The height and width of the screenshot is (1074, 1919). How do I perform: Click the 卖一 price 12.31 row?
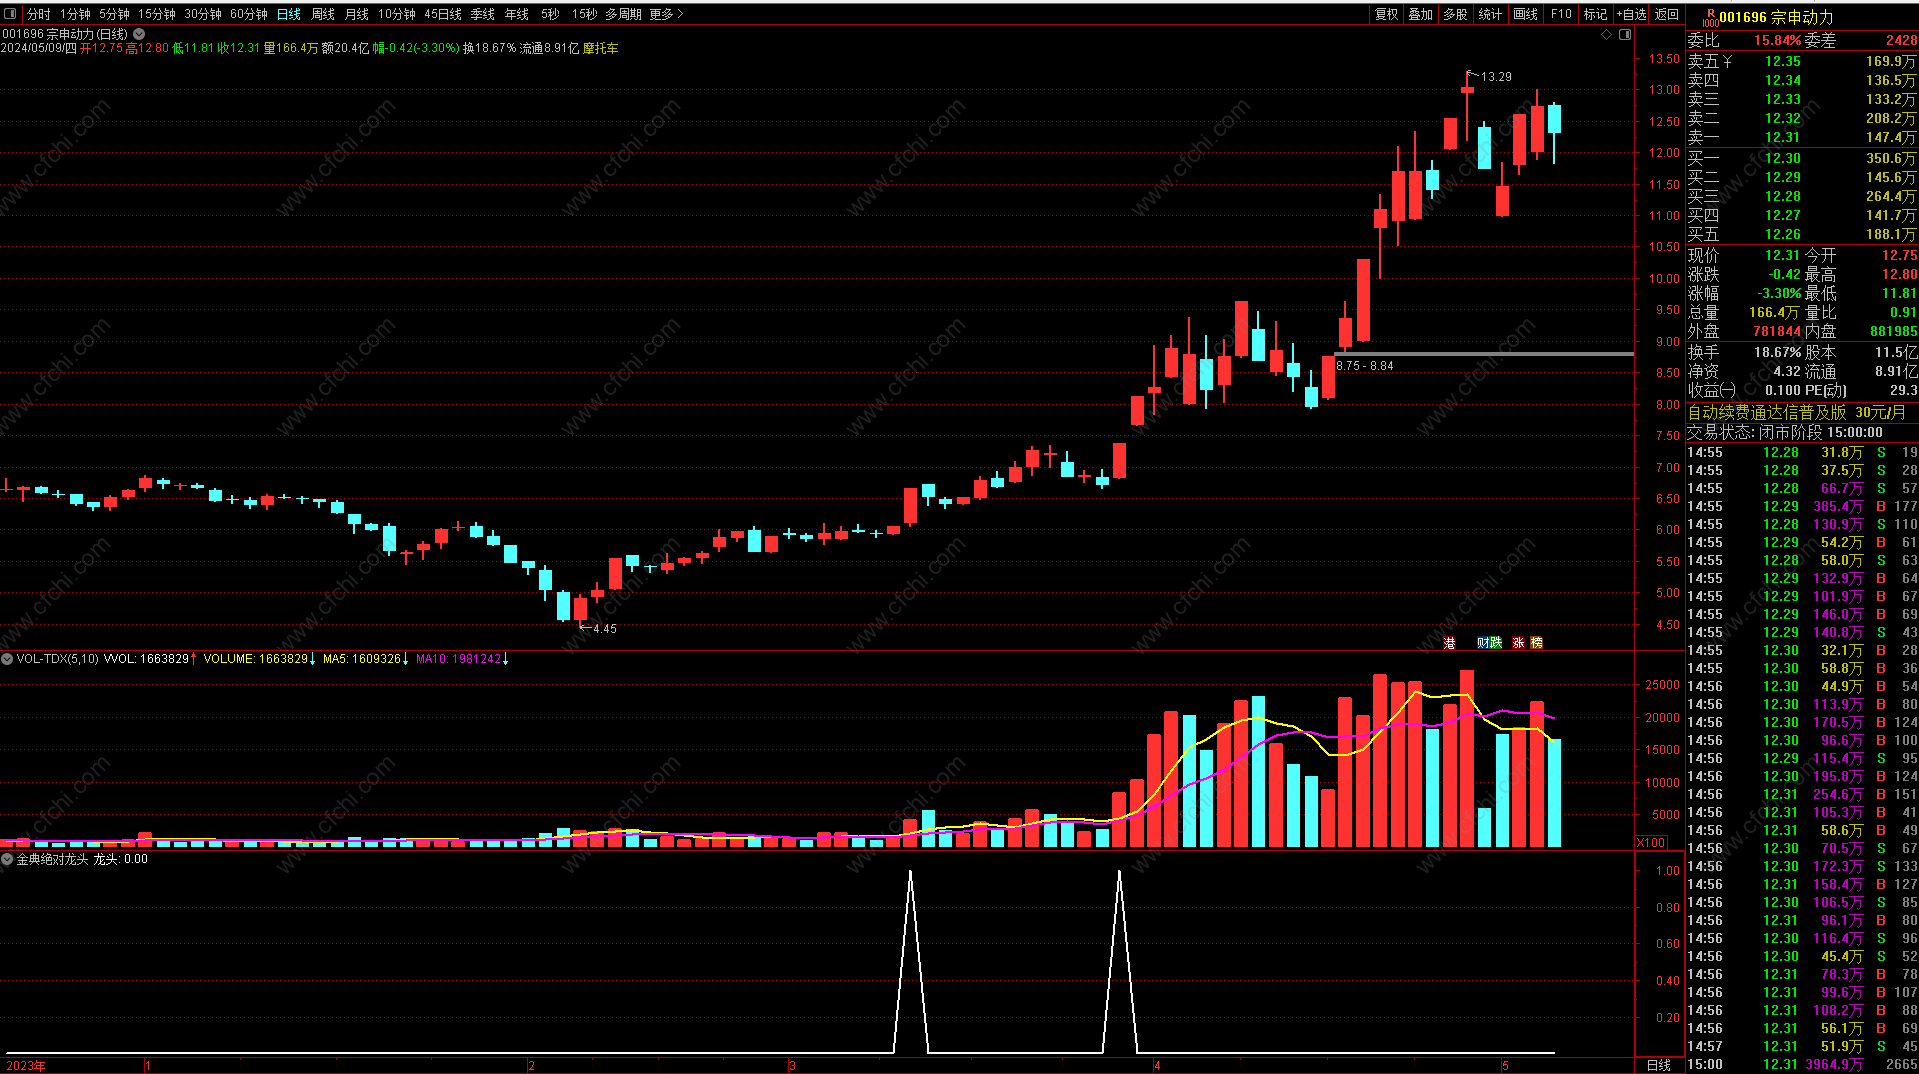(x=1802, y=137)
